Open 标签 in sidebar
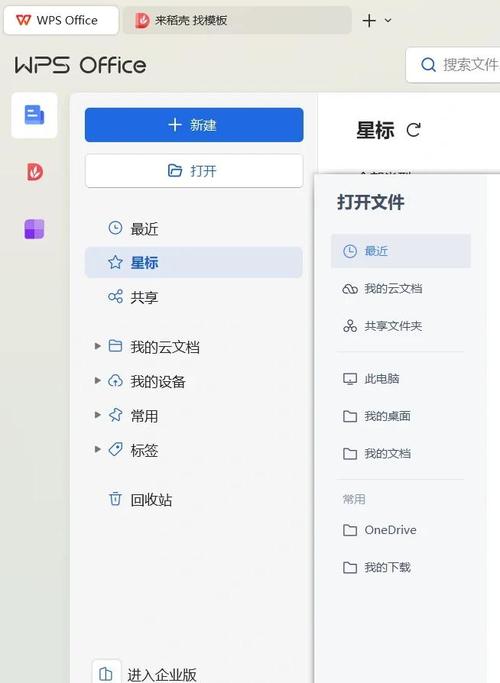The height and width of the screenshot is (683, 500). 144,450
